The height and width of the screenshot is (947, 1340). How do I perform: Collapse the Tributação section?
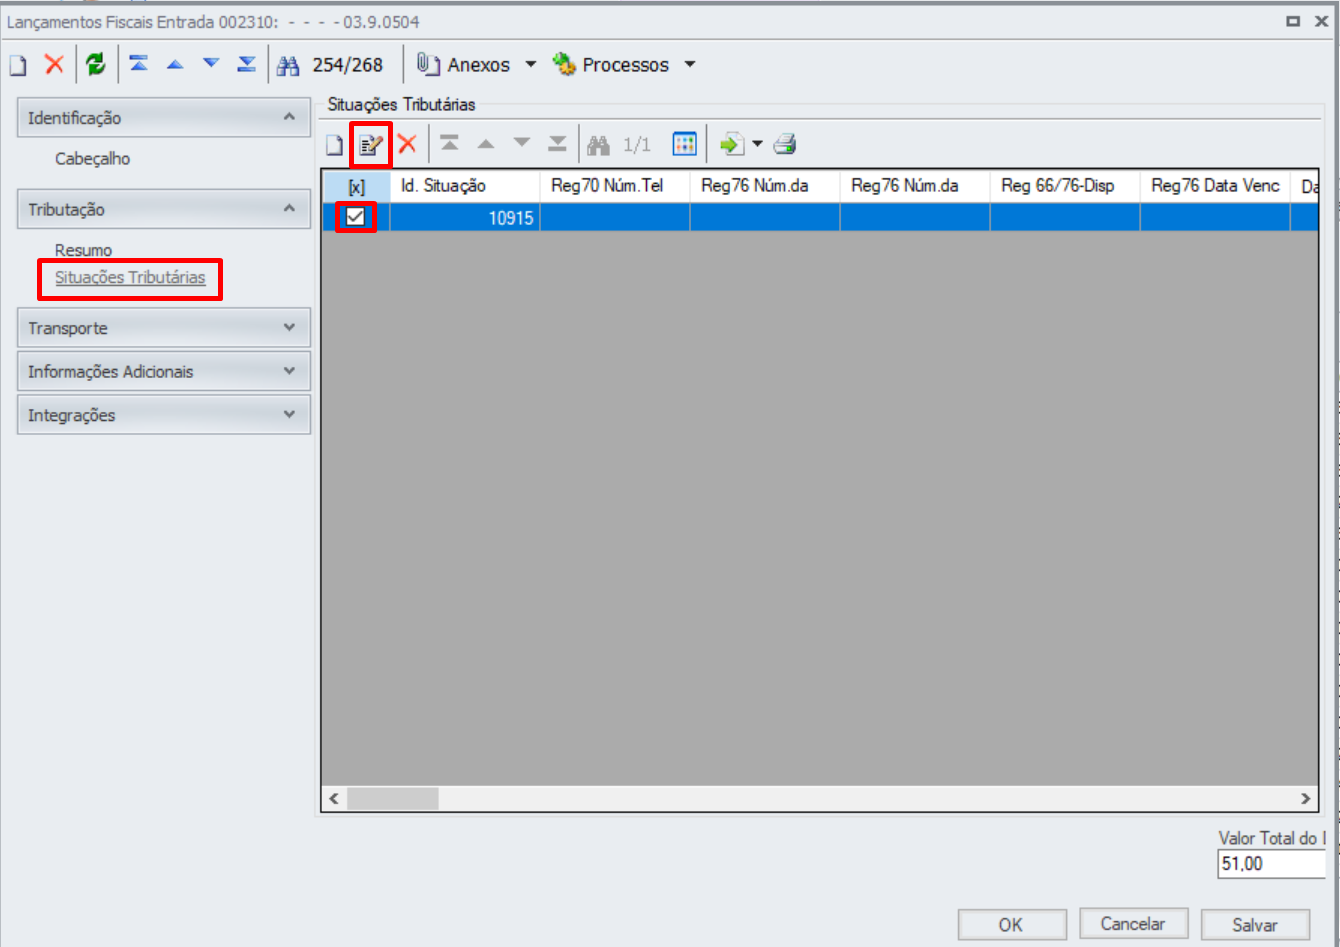[289, 208]
